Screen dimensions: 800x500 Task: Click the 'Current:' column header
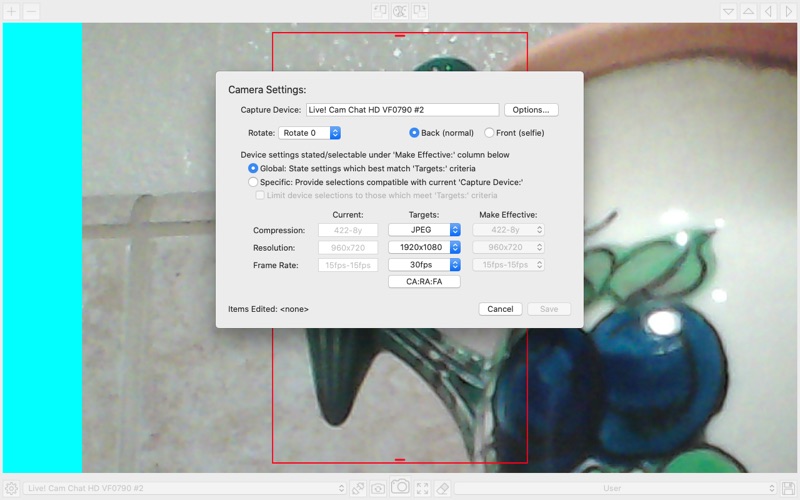tap(348, 215)
